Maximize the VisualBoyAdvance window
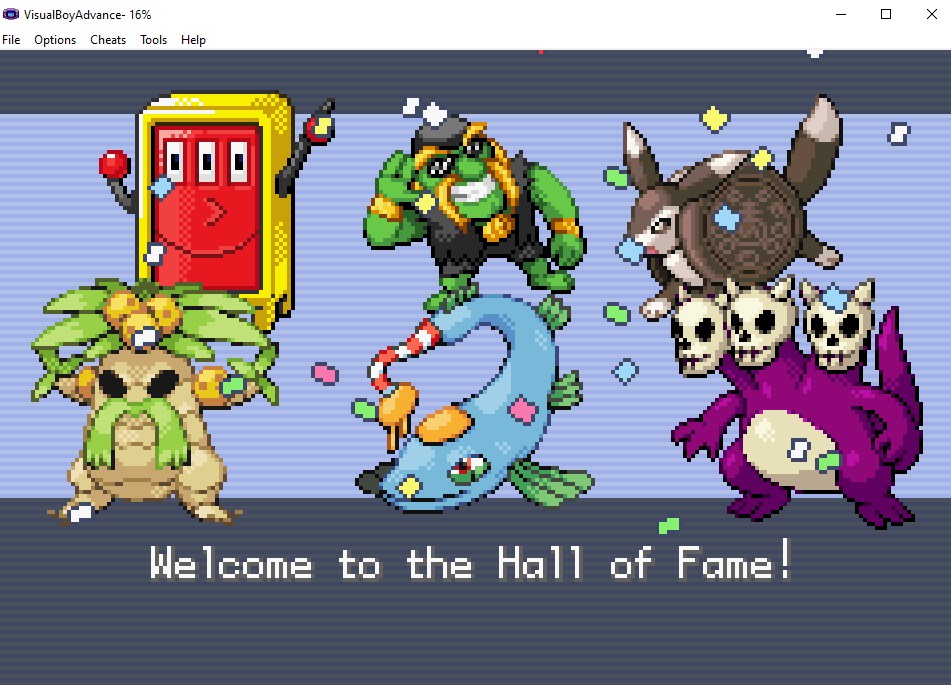The height and width of the screenshot is (685, 951). coord(886,14)
